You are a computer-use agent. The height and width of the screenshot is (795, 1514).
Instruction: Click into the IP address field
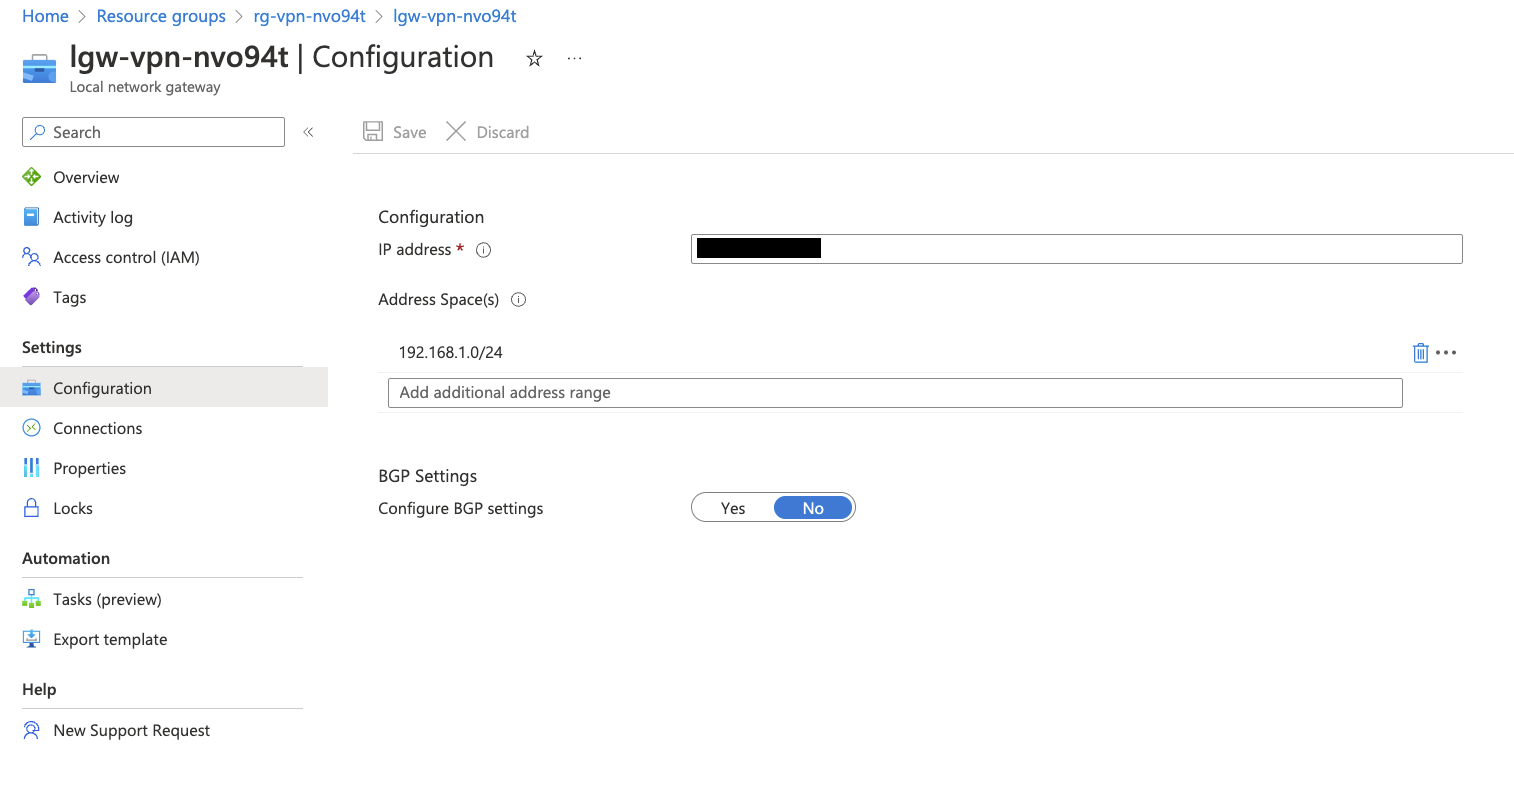click(1076, 249)
